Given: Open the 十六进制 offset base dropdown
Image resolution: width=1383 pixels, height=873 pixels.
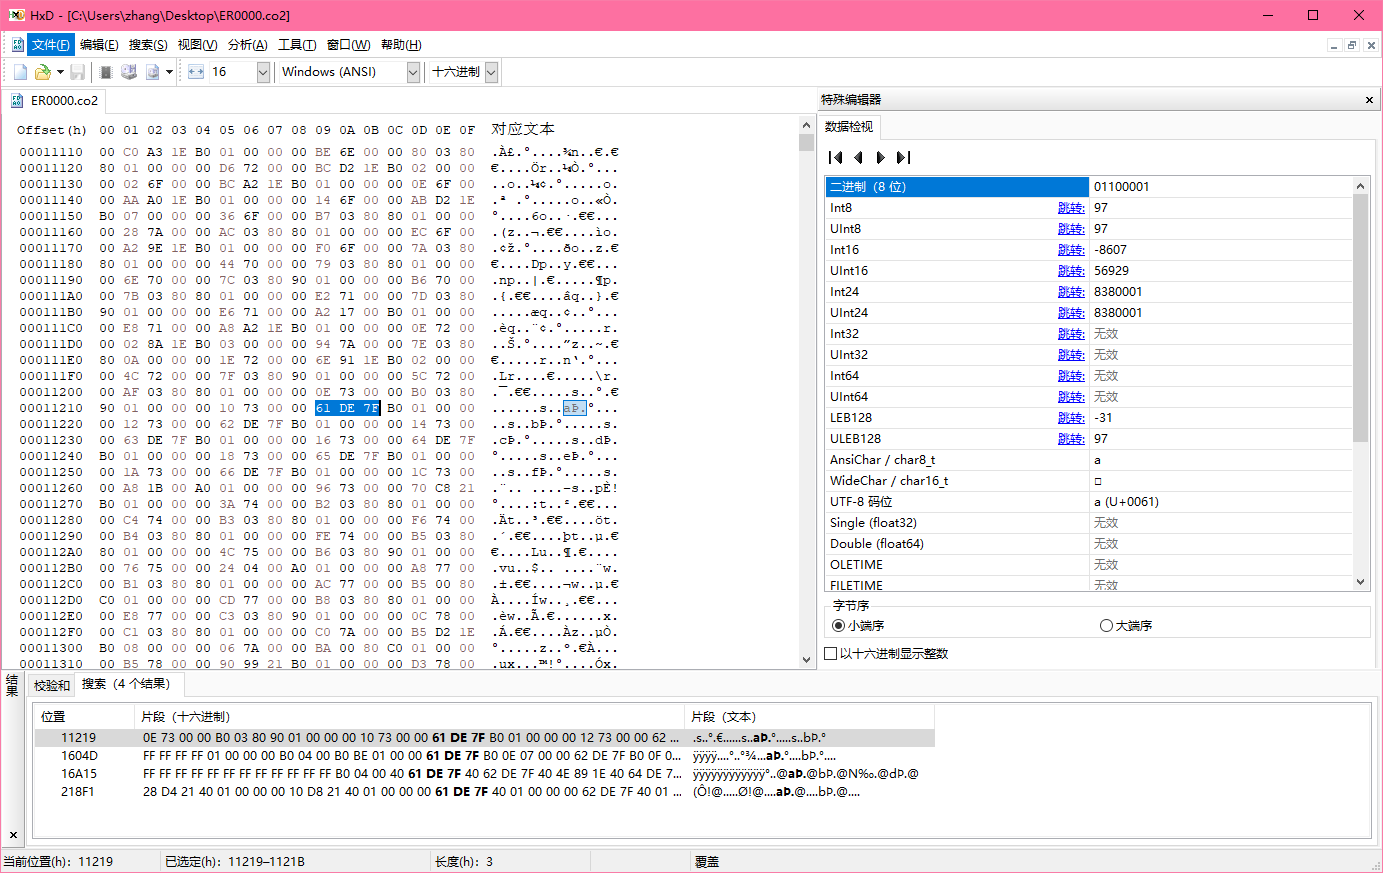Looking at the screenshot, I should [x=491, y=72].
